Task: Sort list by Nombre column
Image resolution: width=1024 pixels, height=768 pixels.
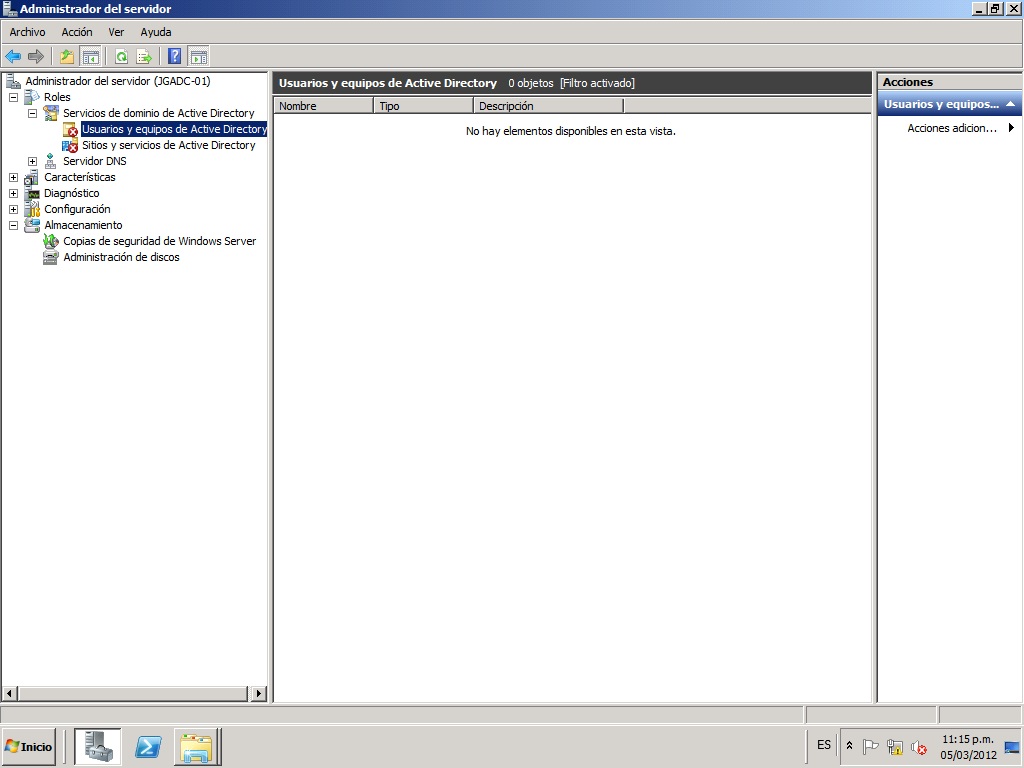Action: (323, 106)
